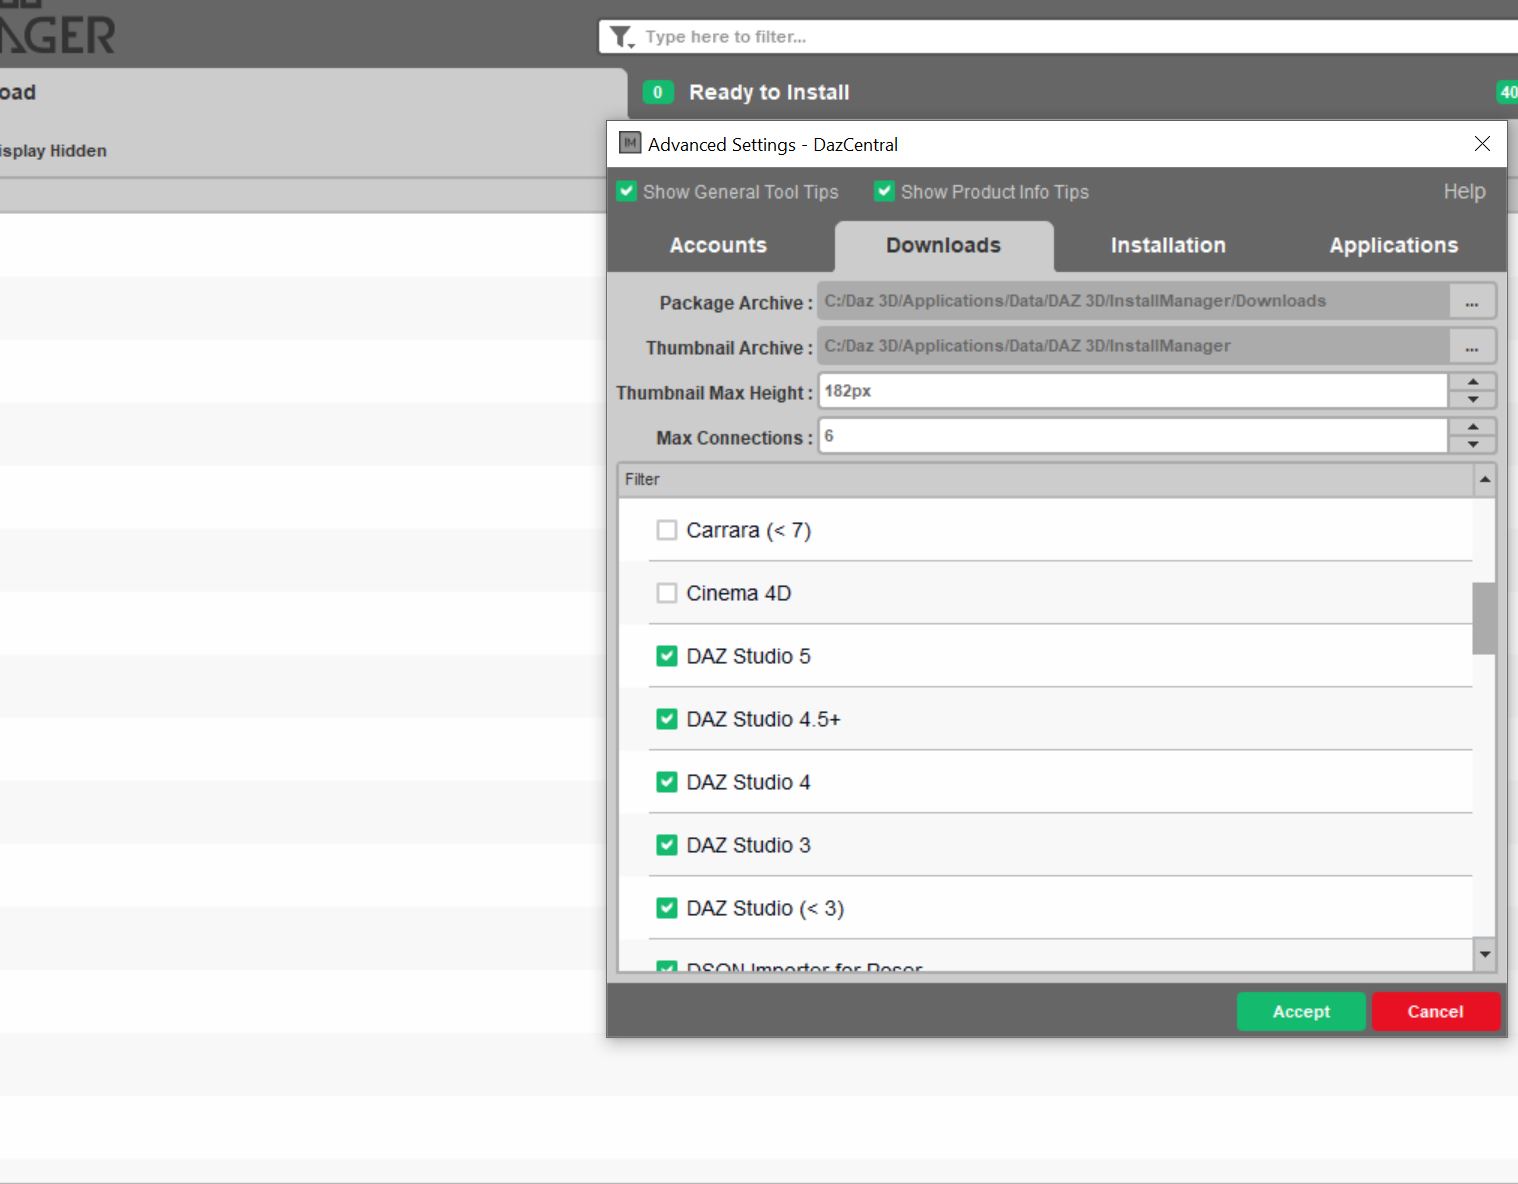Viewport: 1518px width, 1184px height.
Task: Uncheck the DAZ Studio 3 filter
Action: 667,845
